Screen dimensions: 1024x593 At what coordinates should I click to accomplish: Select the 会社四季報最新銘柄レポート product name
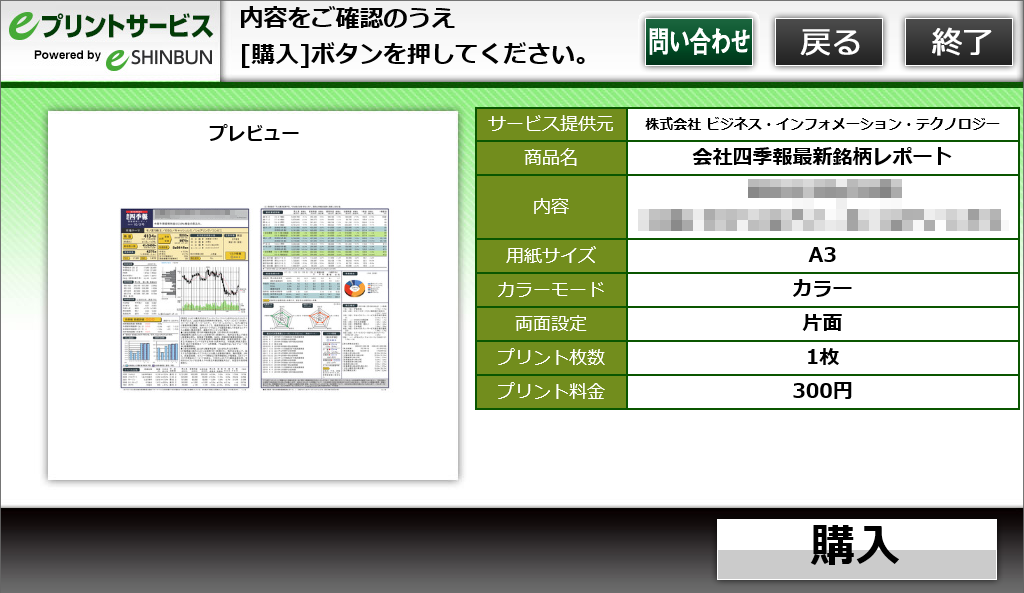(x=822, y=157)
